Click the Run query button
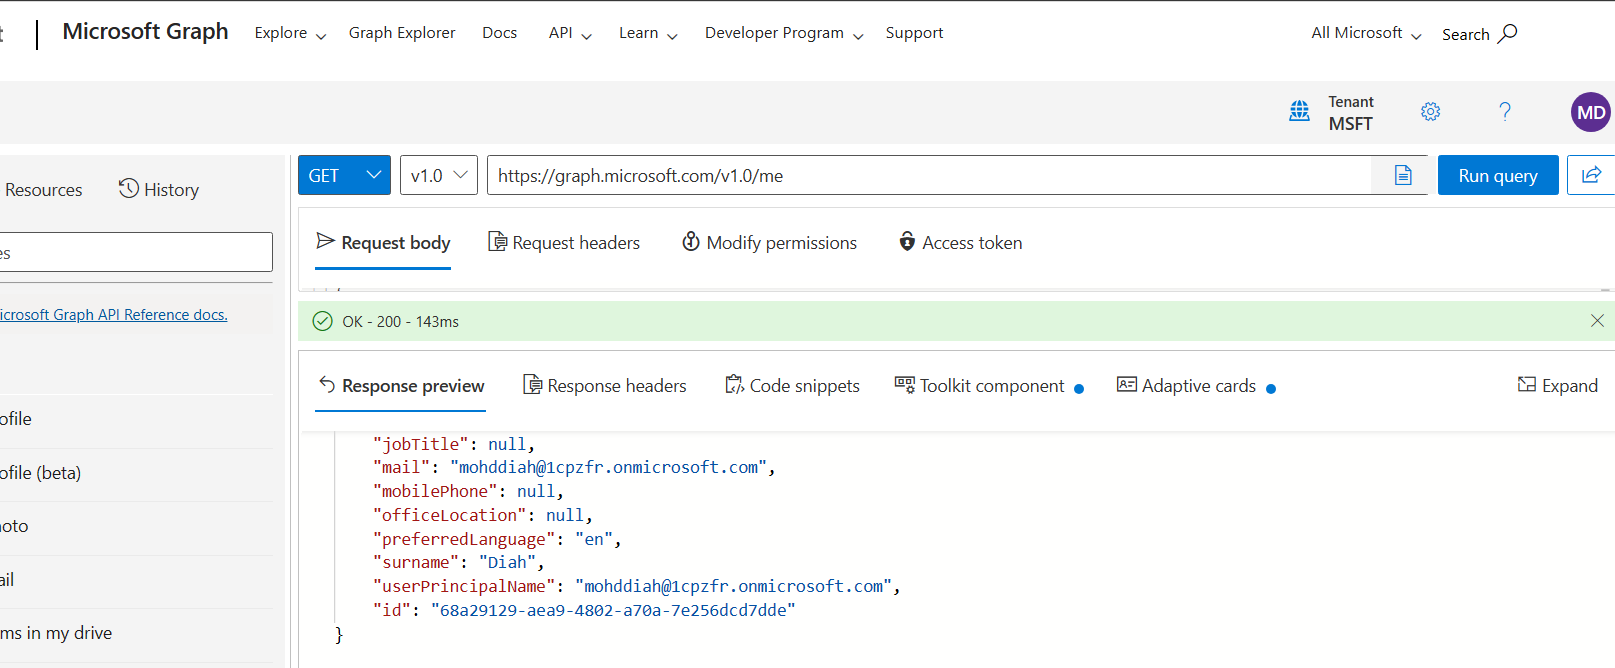The height and width of the screenshot is (668, 1615). pyautogui.click(x=1498, y=175)
